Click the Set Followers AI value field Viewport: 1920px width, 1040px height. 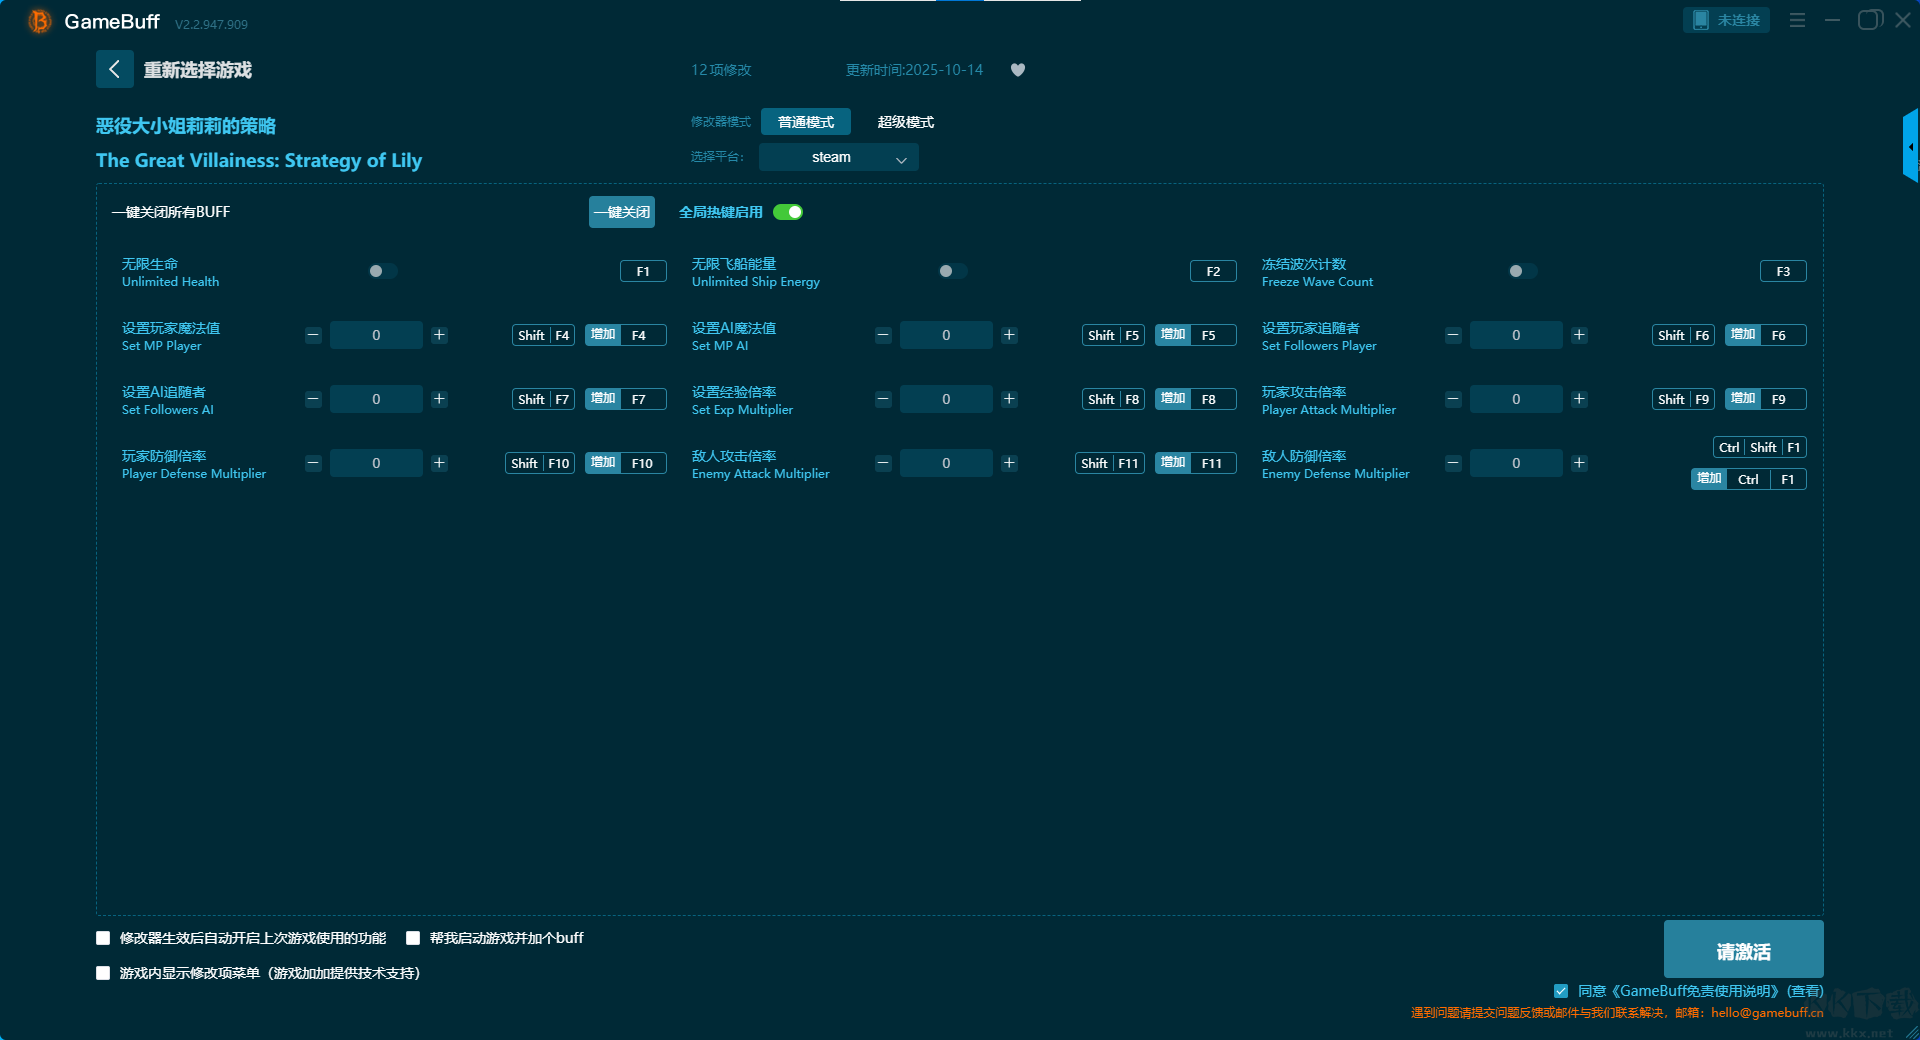[x=376, y=399]
